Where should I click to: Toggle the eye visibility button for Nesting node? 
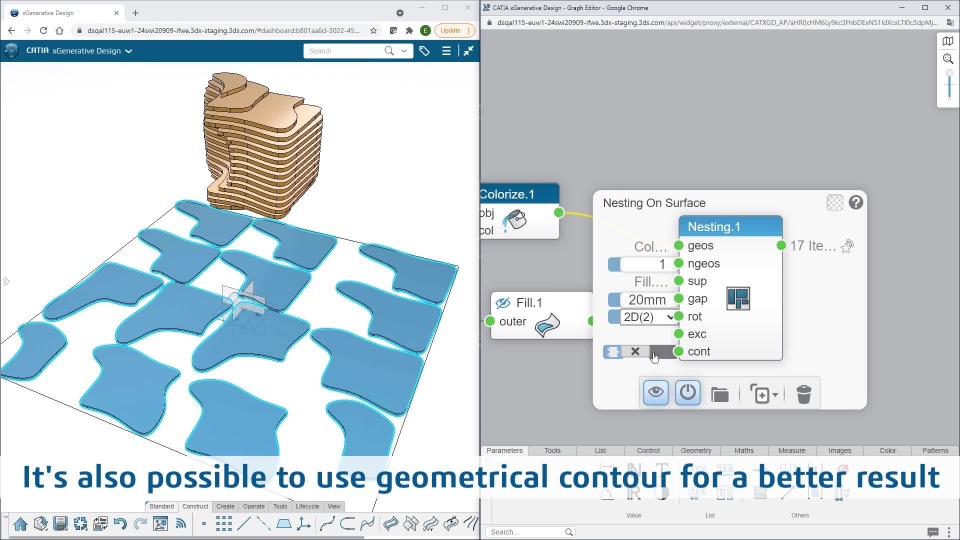tap(656, 392)
